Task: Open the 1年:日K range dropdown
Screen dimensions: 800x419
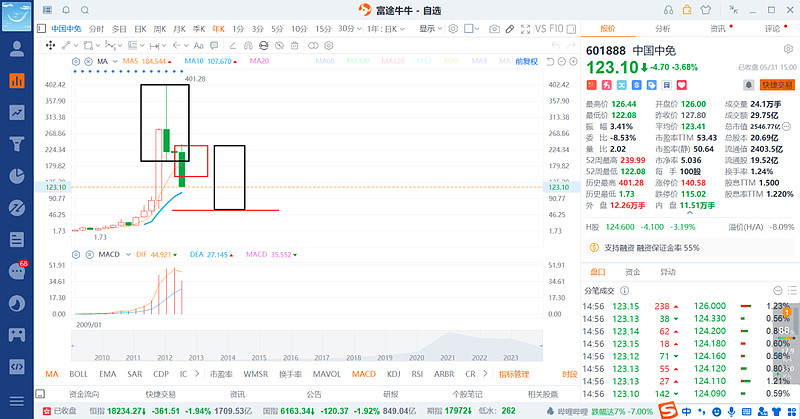Action: pos(386,29)
